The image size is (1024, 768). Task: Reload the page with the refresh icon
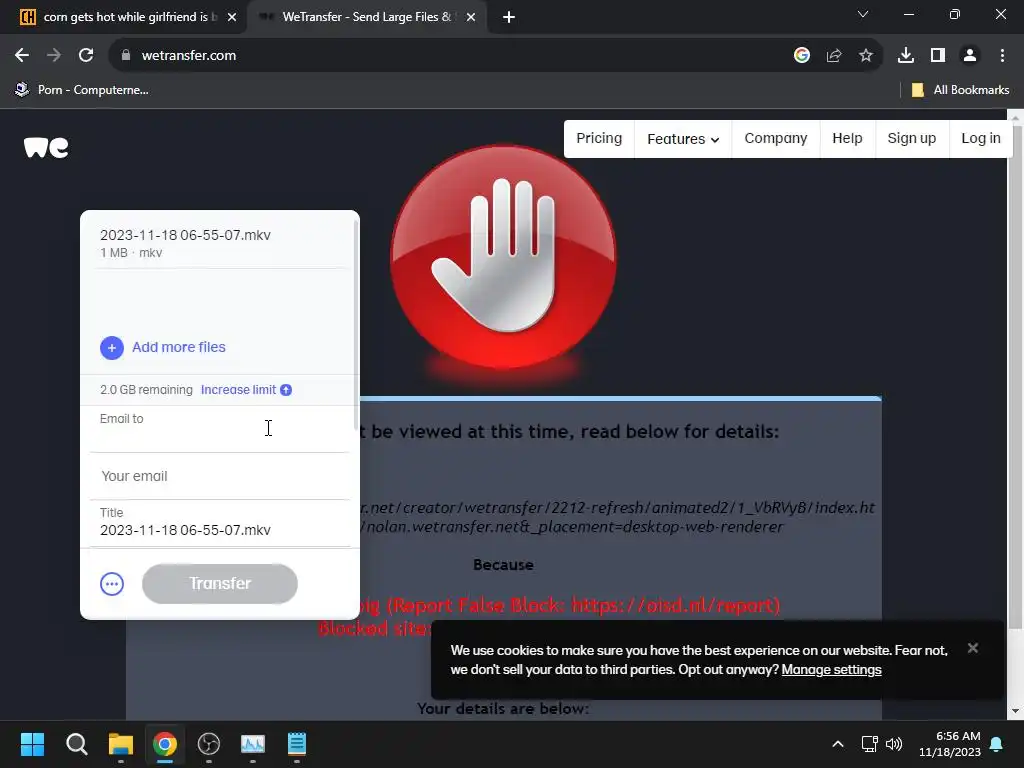tap(86, 56)
